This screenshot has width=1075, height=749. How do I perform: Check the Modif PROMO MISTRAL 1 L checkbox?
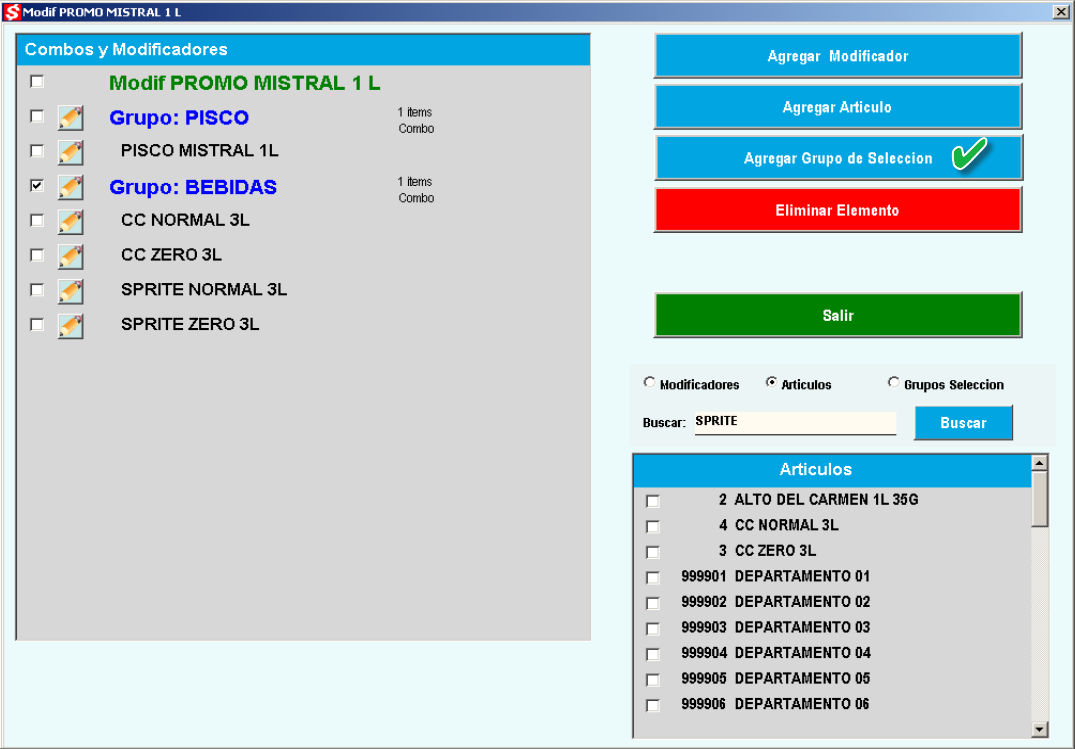[37, 82]
